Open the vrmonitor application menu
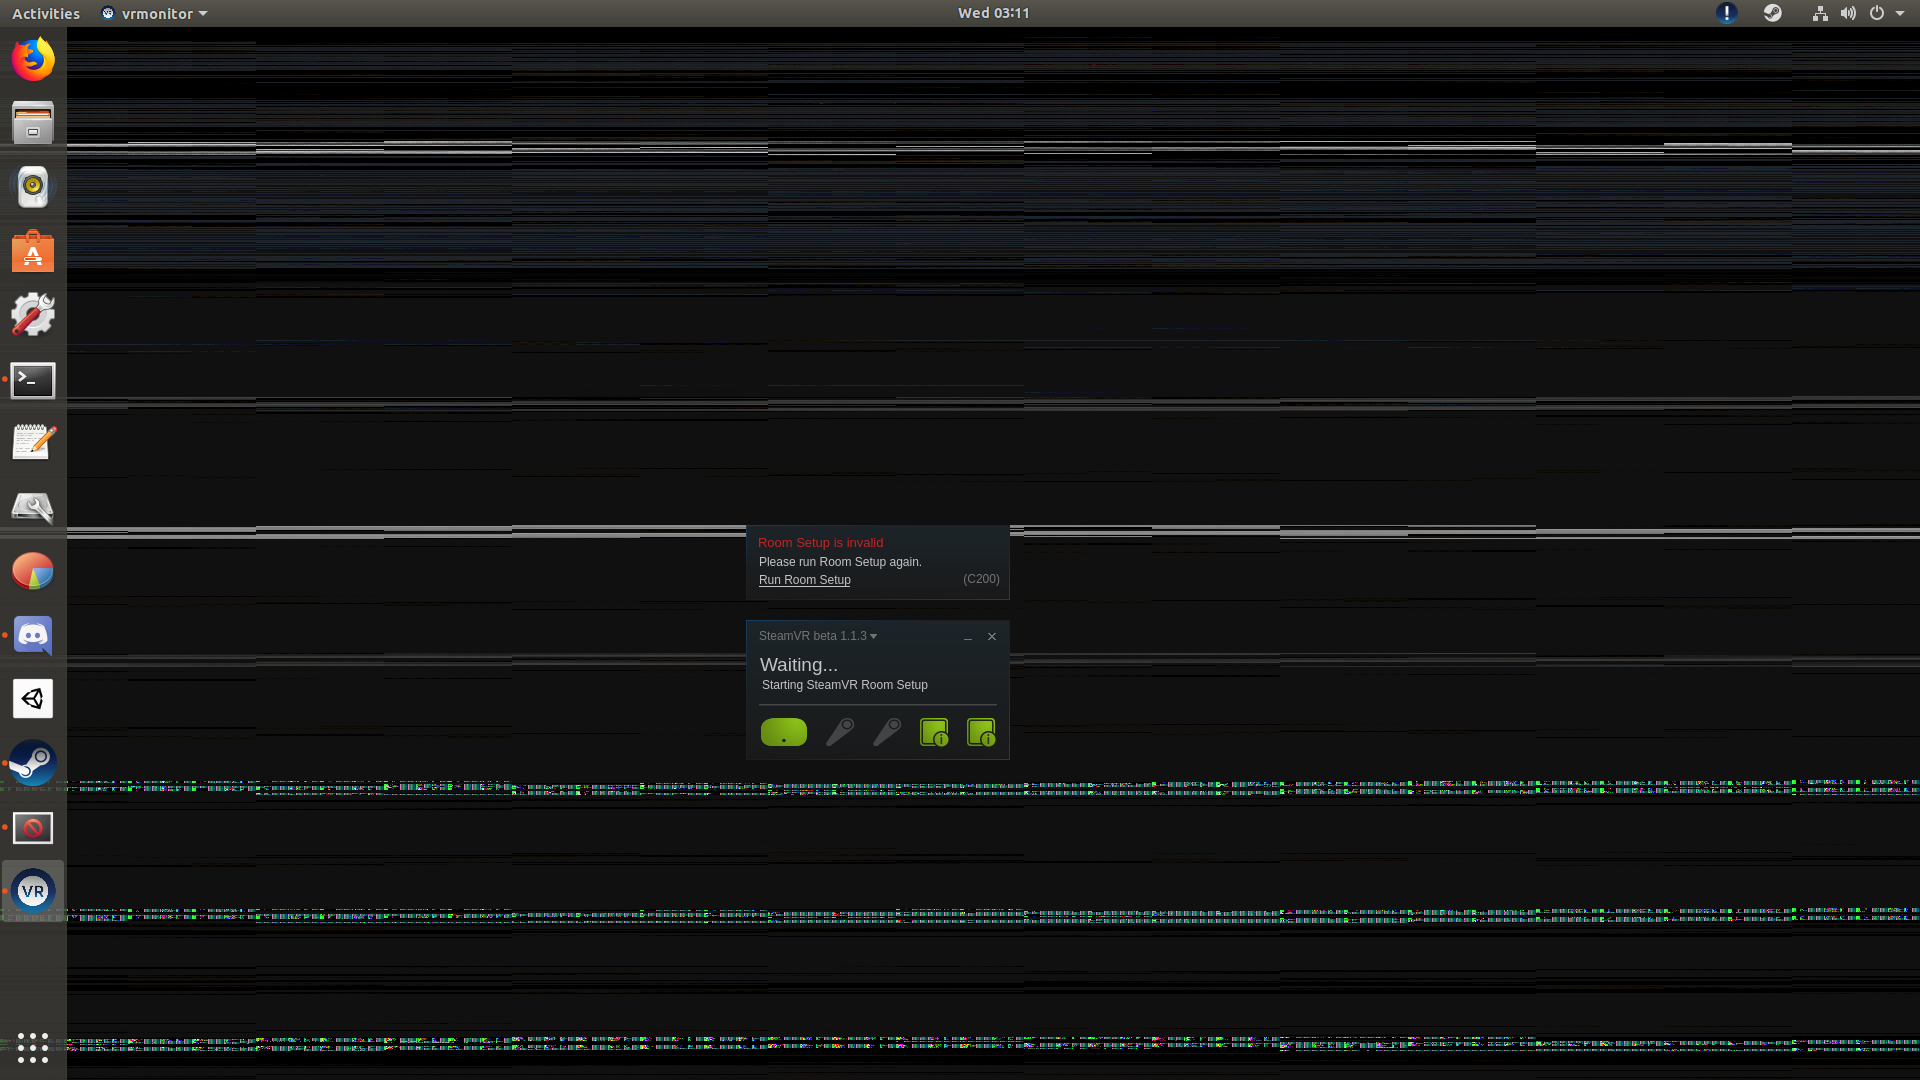1920x1080 pixels. (x=154, y=13)
